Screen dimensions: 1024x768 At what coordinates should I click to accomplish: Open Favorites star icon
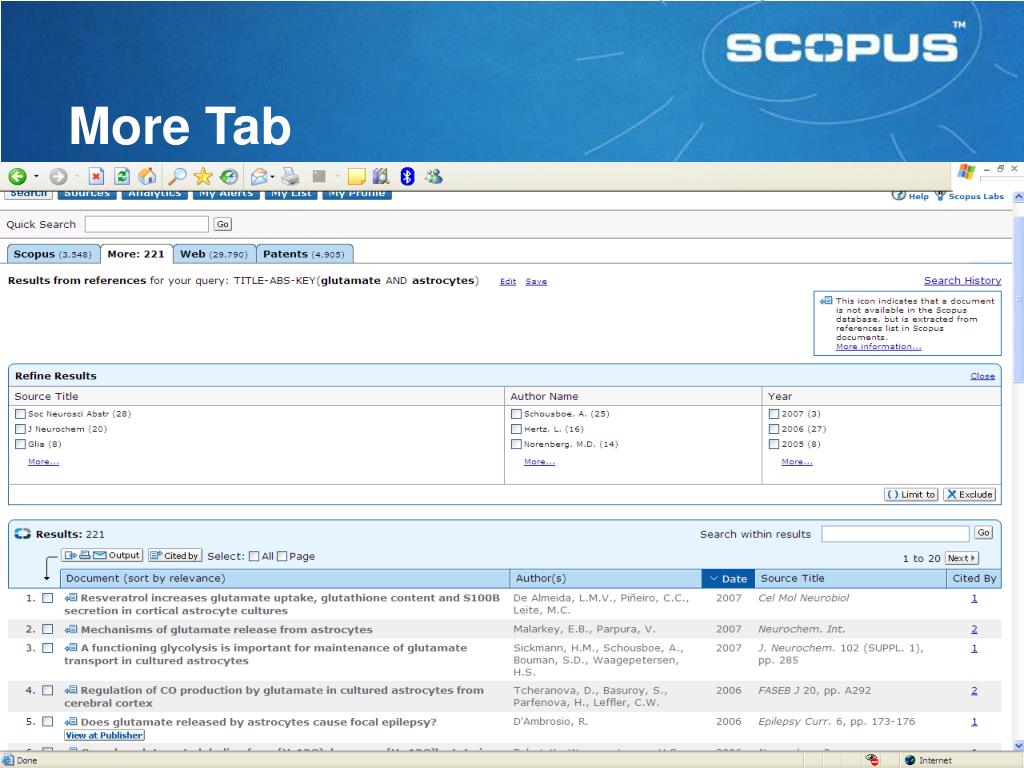(x=203, y=176)
